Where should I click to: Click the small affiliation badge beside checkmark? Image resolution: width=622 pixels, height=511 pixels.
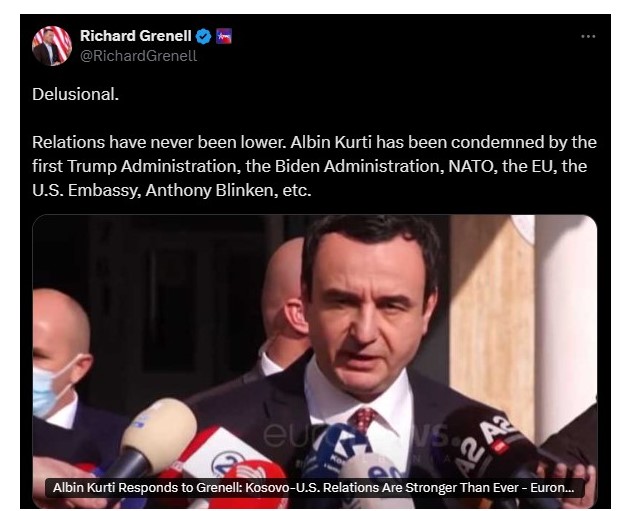[224, 36]
